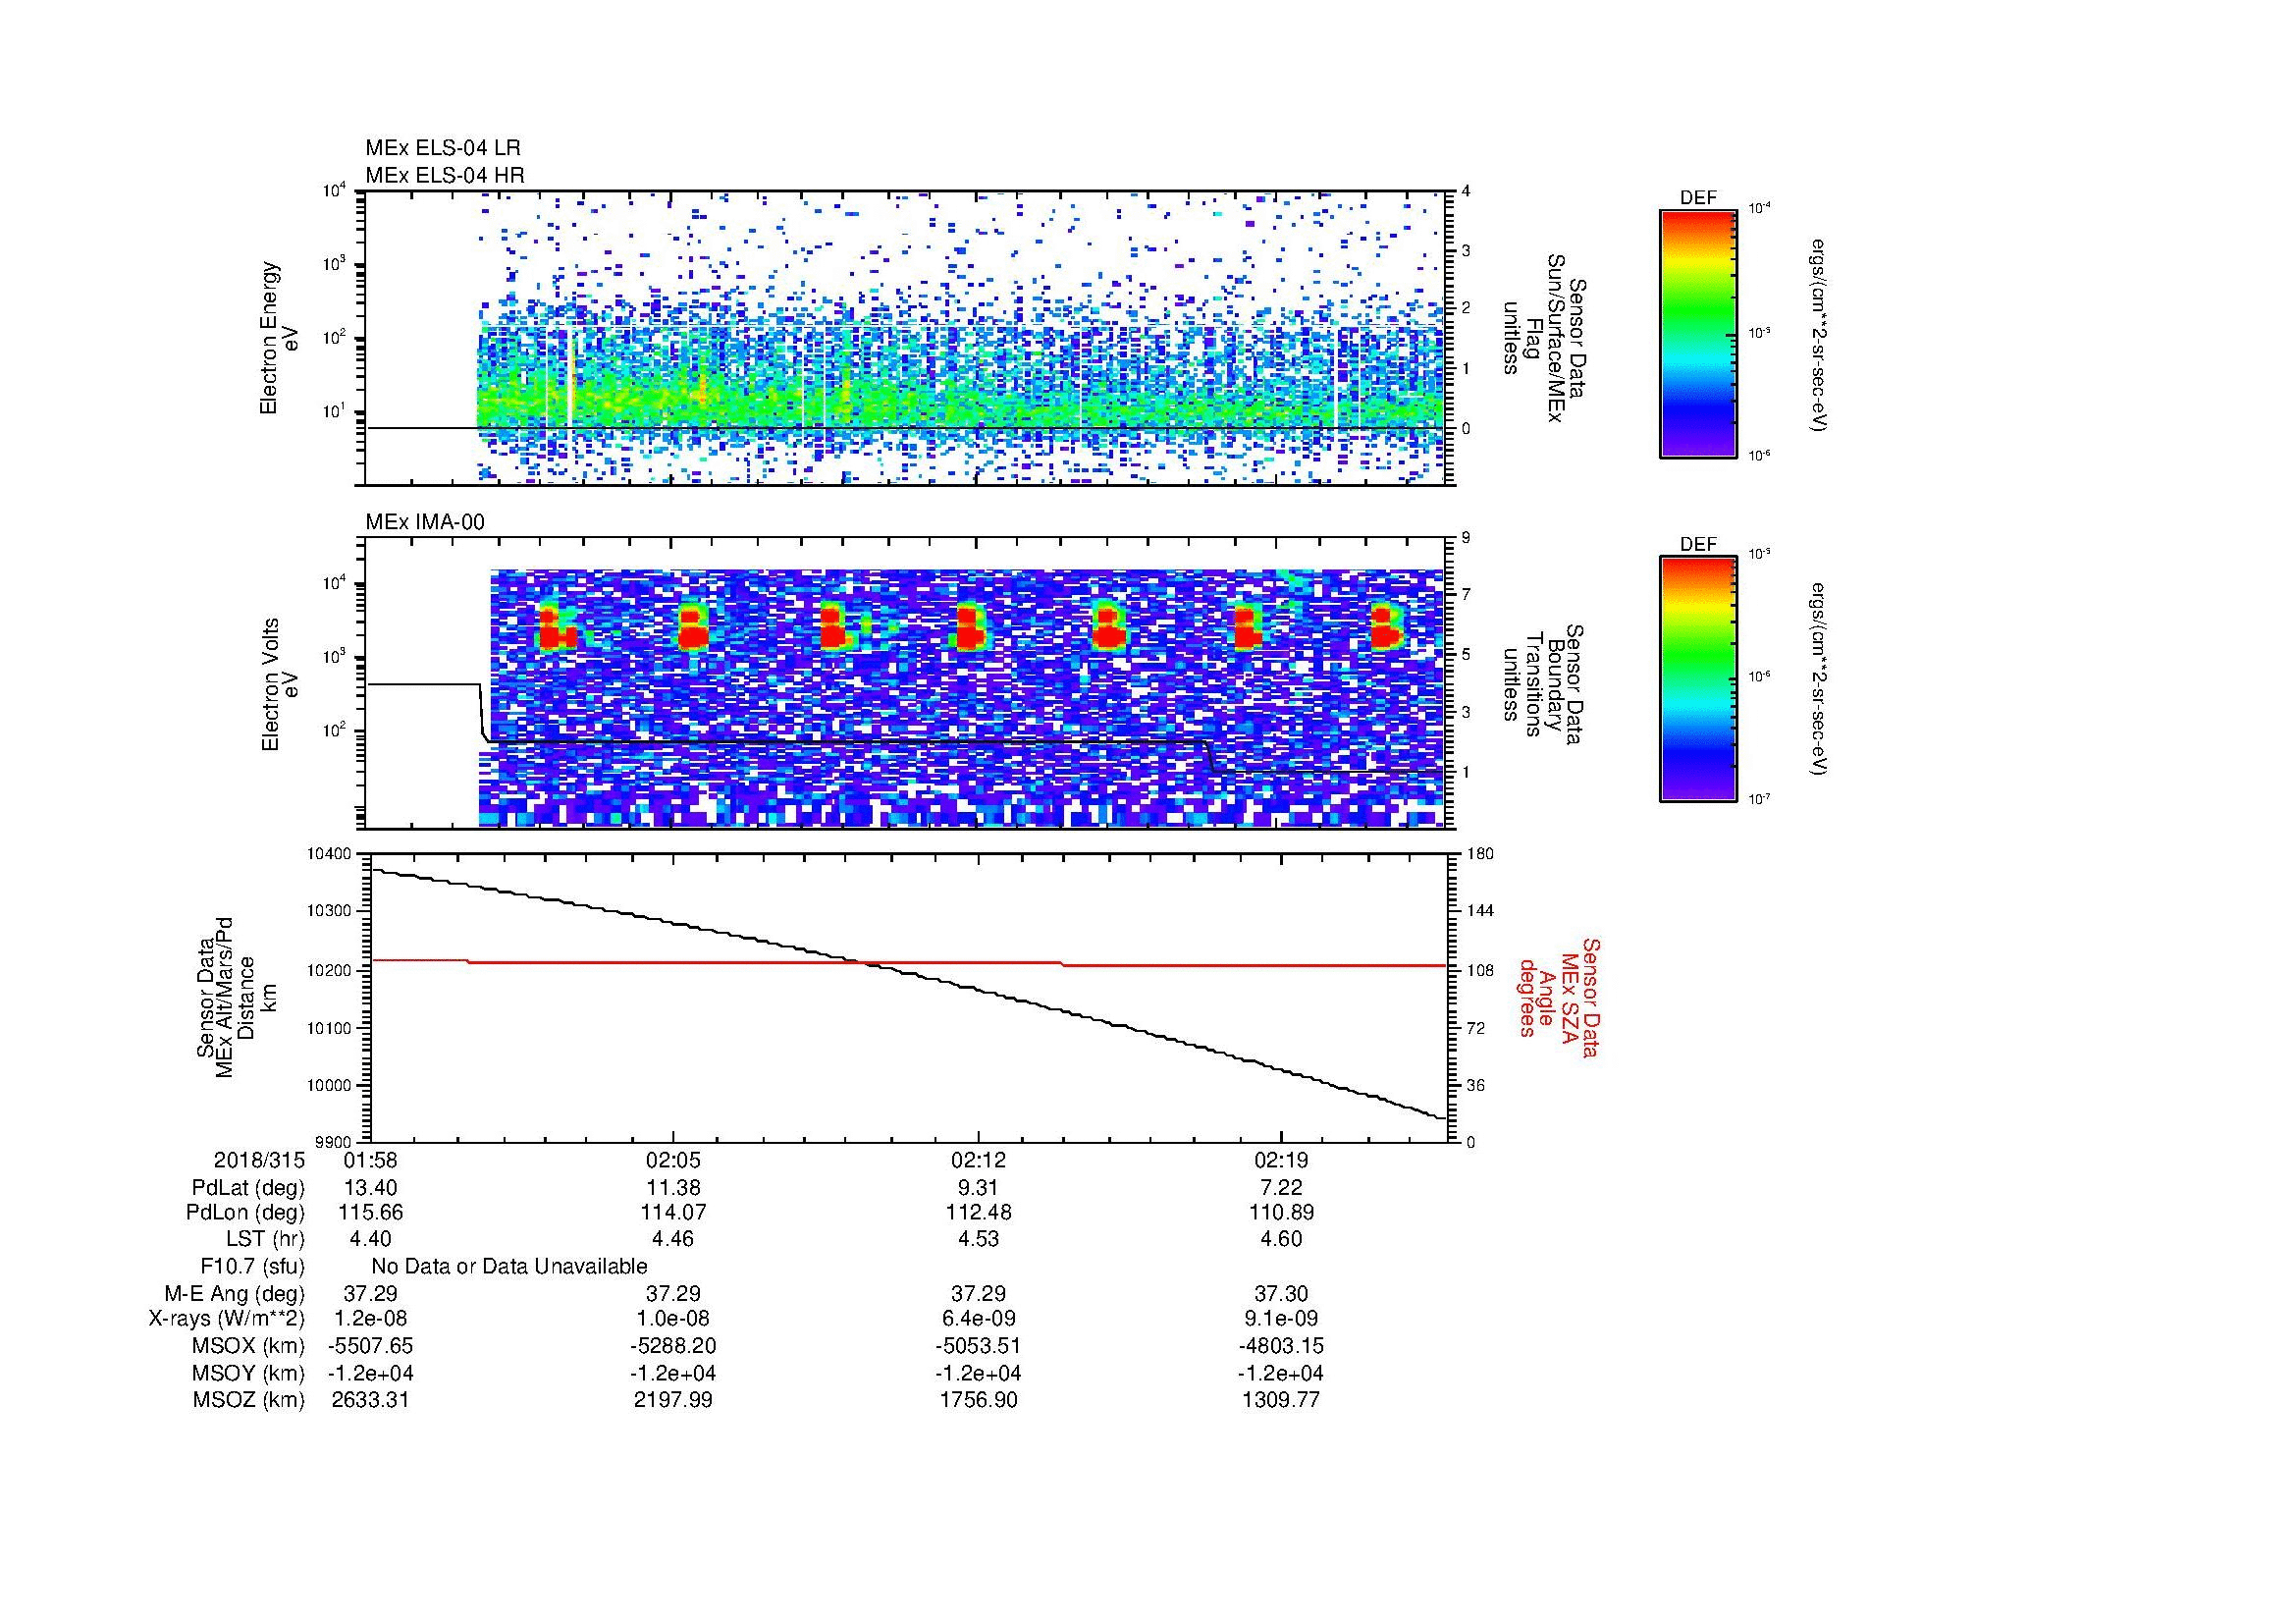Click the 'MEx ELS-04 HR' panel title
The height and width of the screenshot is (1623, 2296).
click(x=445, y=175)
